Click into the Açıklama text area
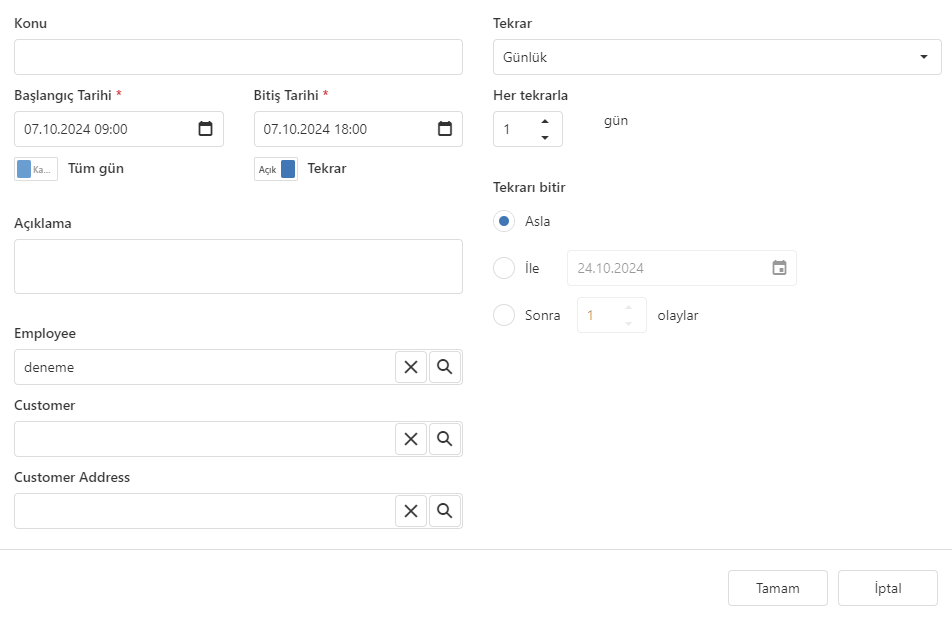Screen dimensions: 952x618 point(238,267)
